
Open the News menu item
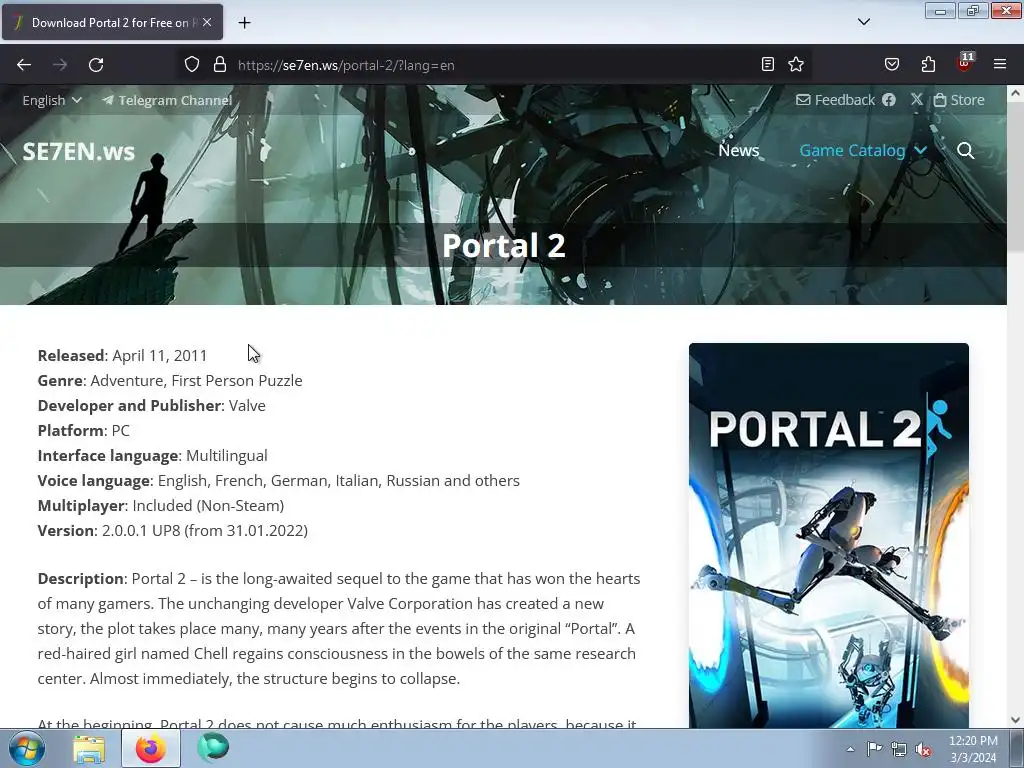739,150
